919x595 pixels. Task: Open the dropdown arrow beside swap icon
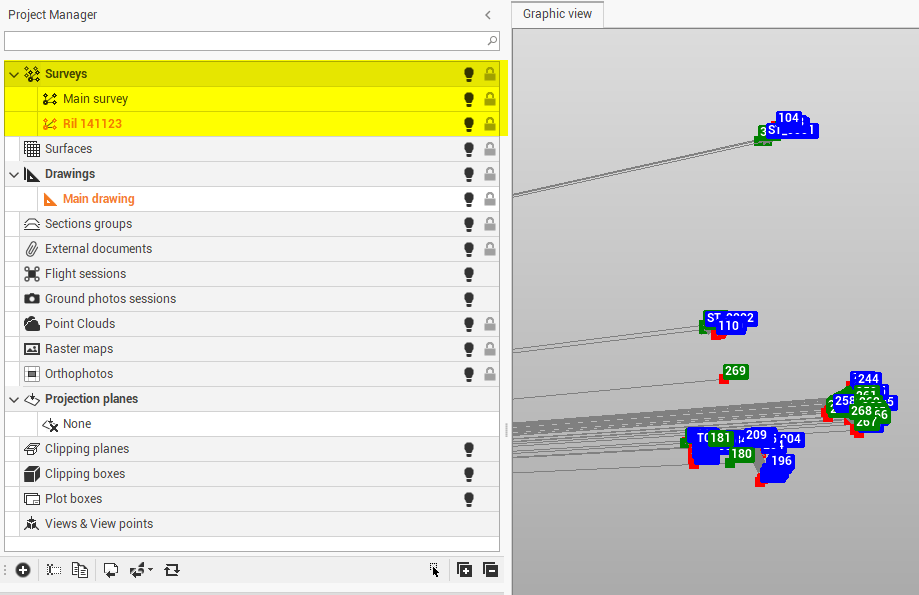[150, 570]
